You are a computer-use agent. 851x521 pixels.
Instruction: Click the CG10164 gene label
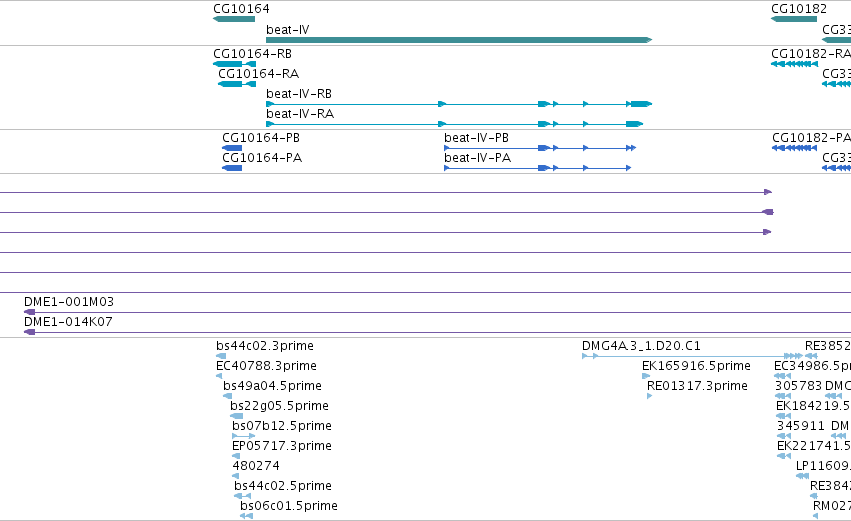[241, 9]
